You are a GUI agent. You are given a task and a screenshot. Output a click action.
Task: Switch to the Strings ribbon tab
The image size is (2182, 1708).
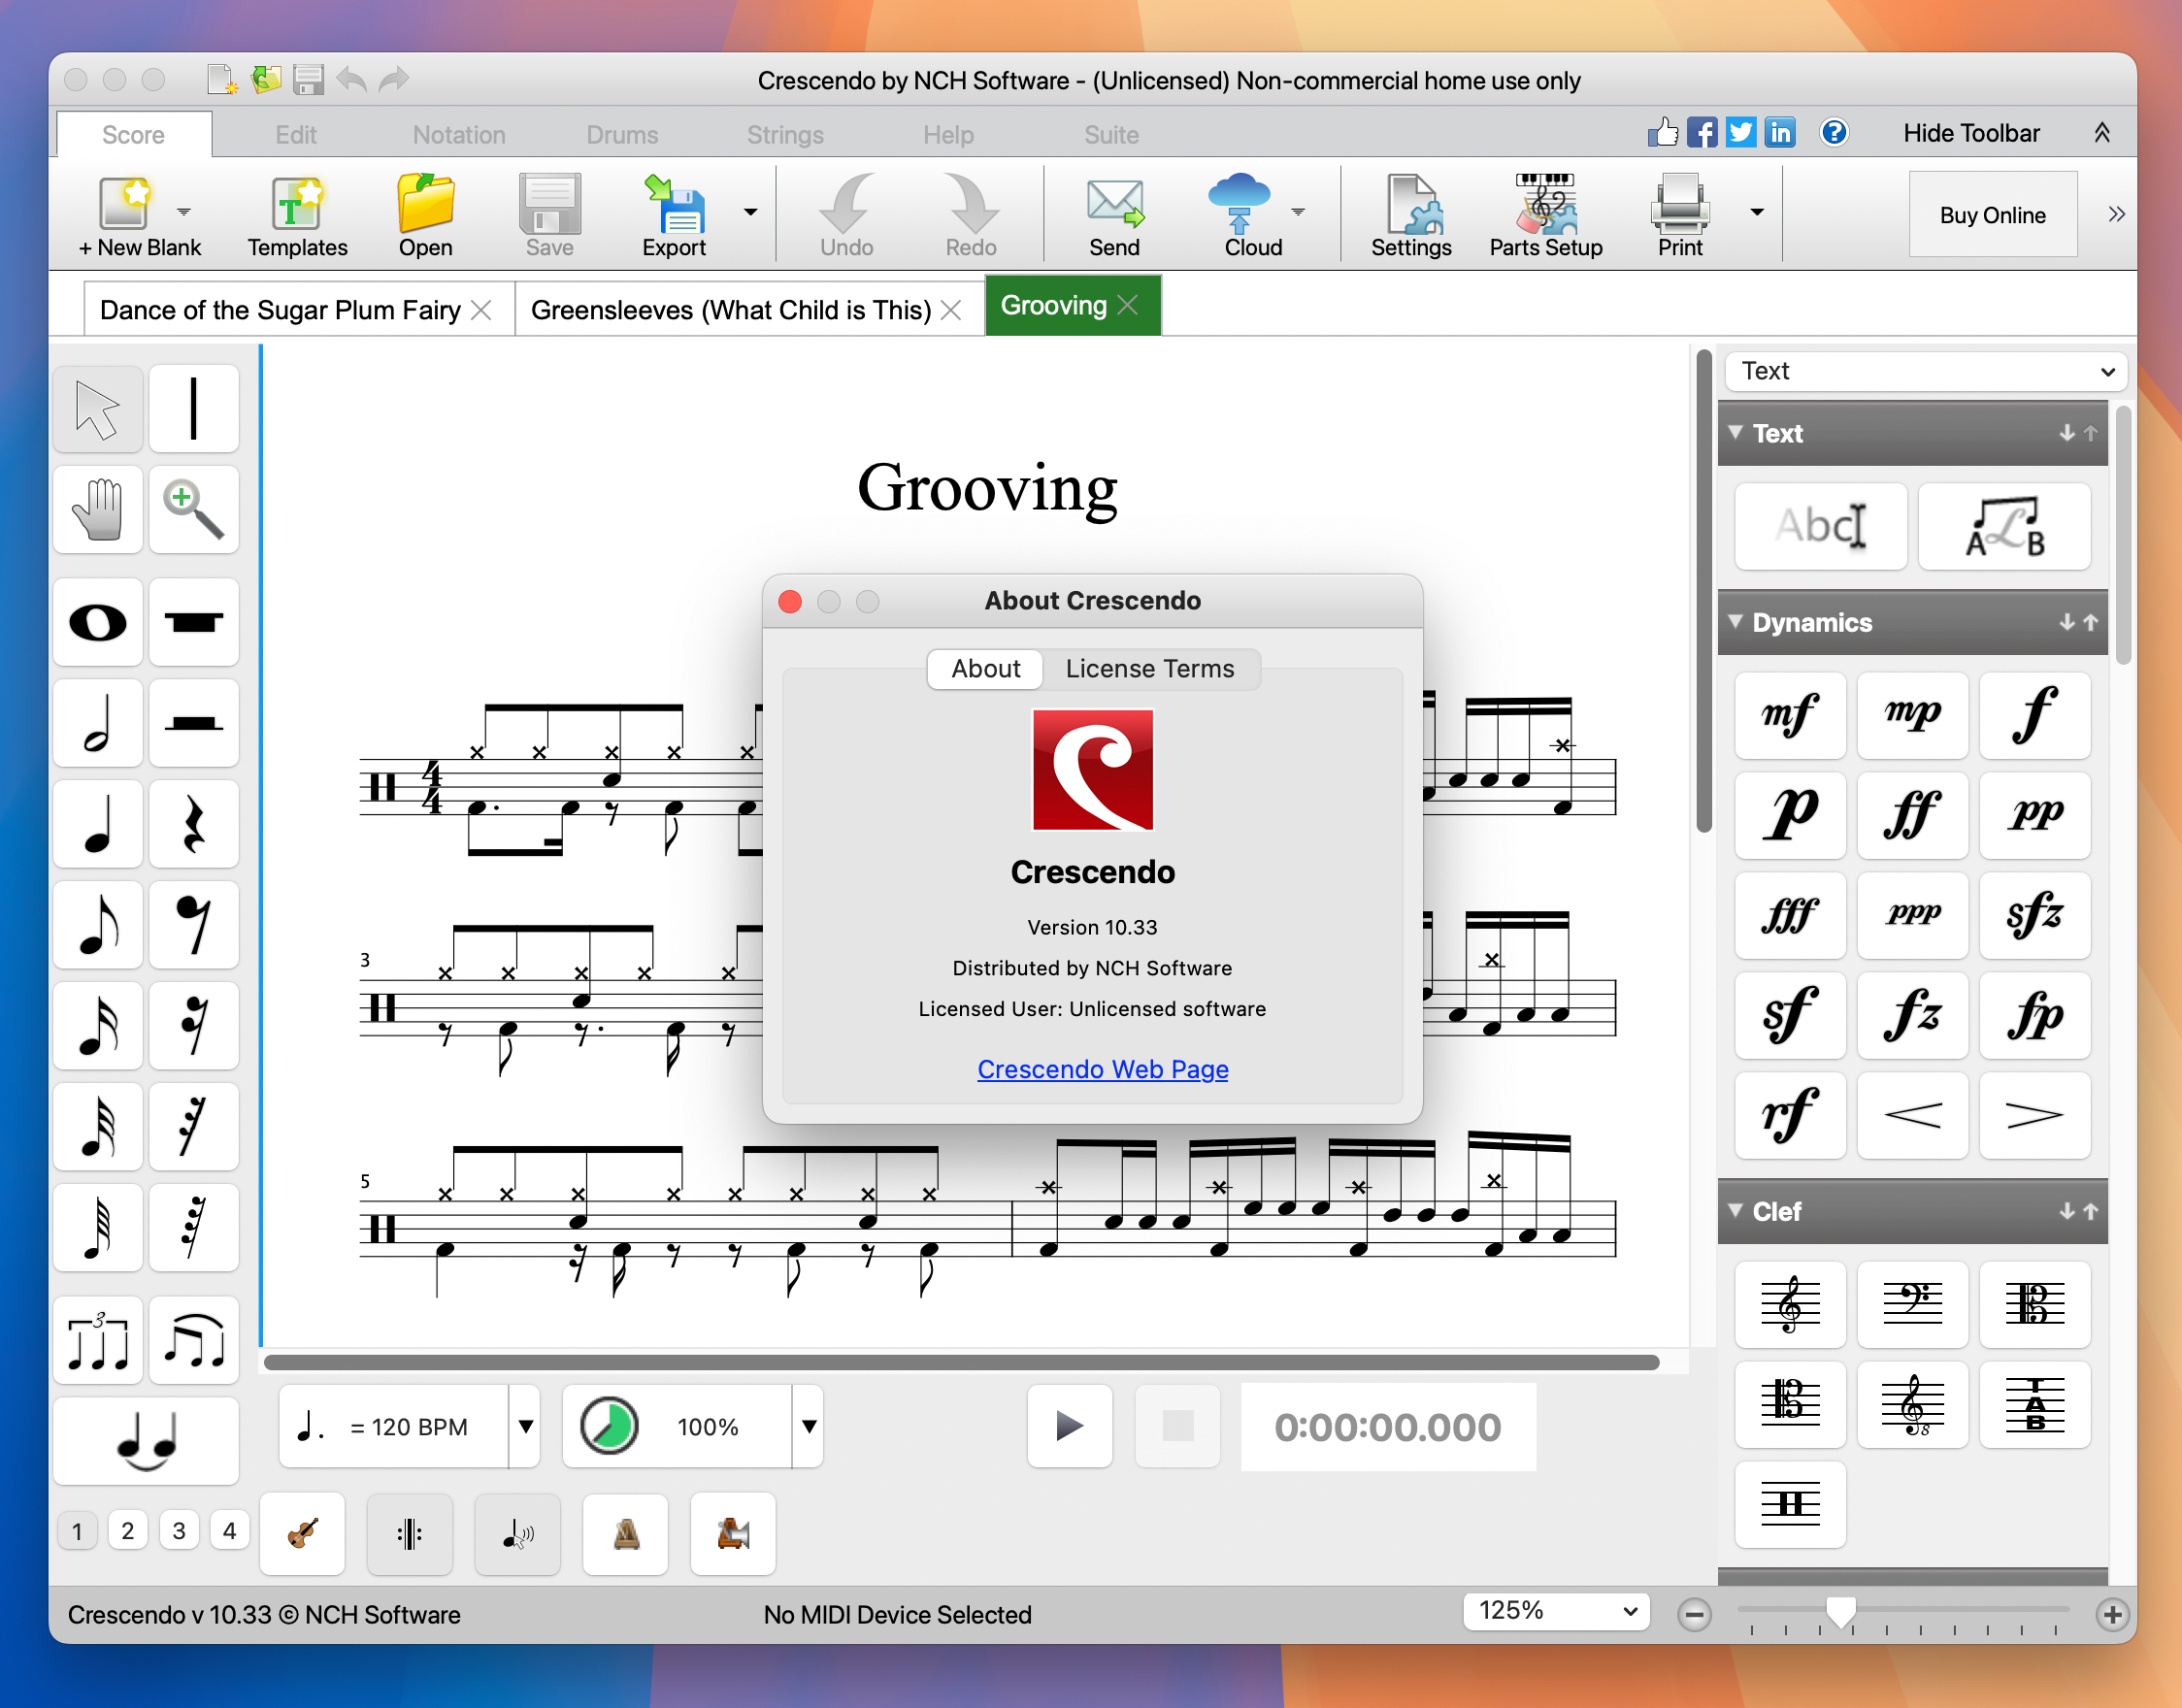click(785, 135)
